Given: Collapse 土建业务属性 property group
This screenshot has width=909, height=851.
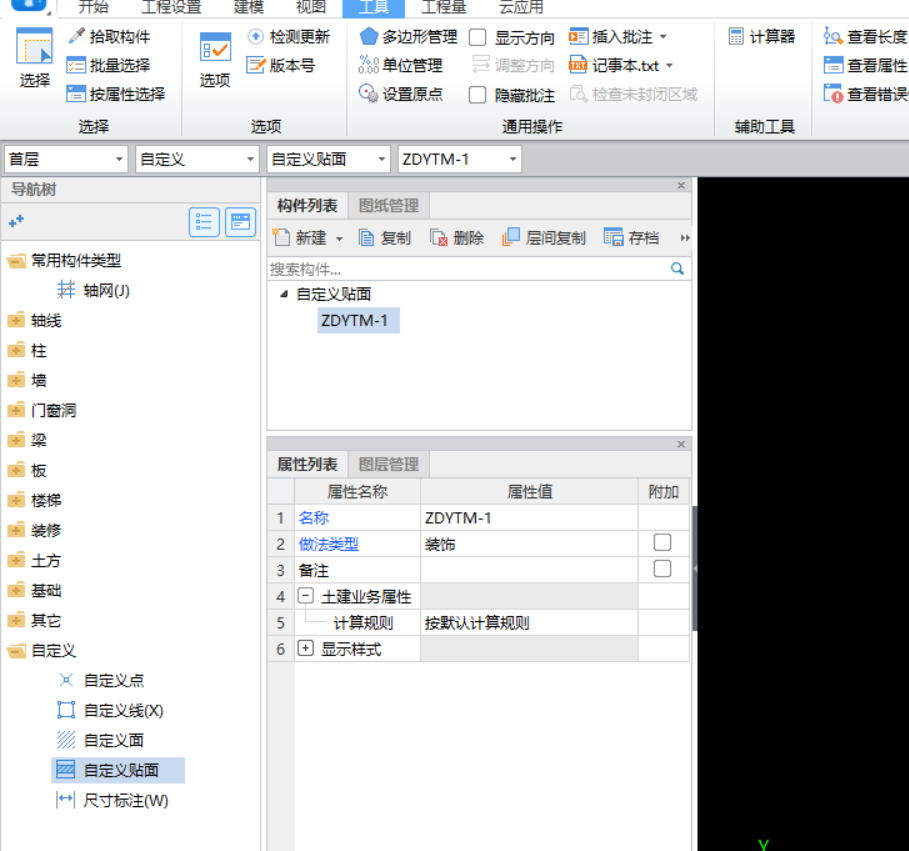Looking at the screenshot, I should 306,595.
